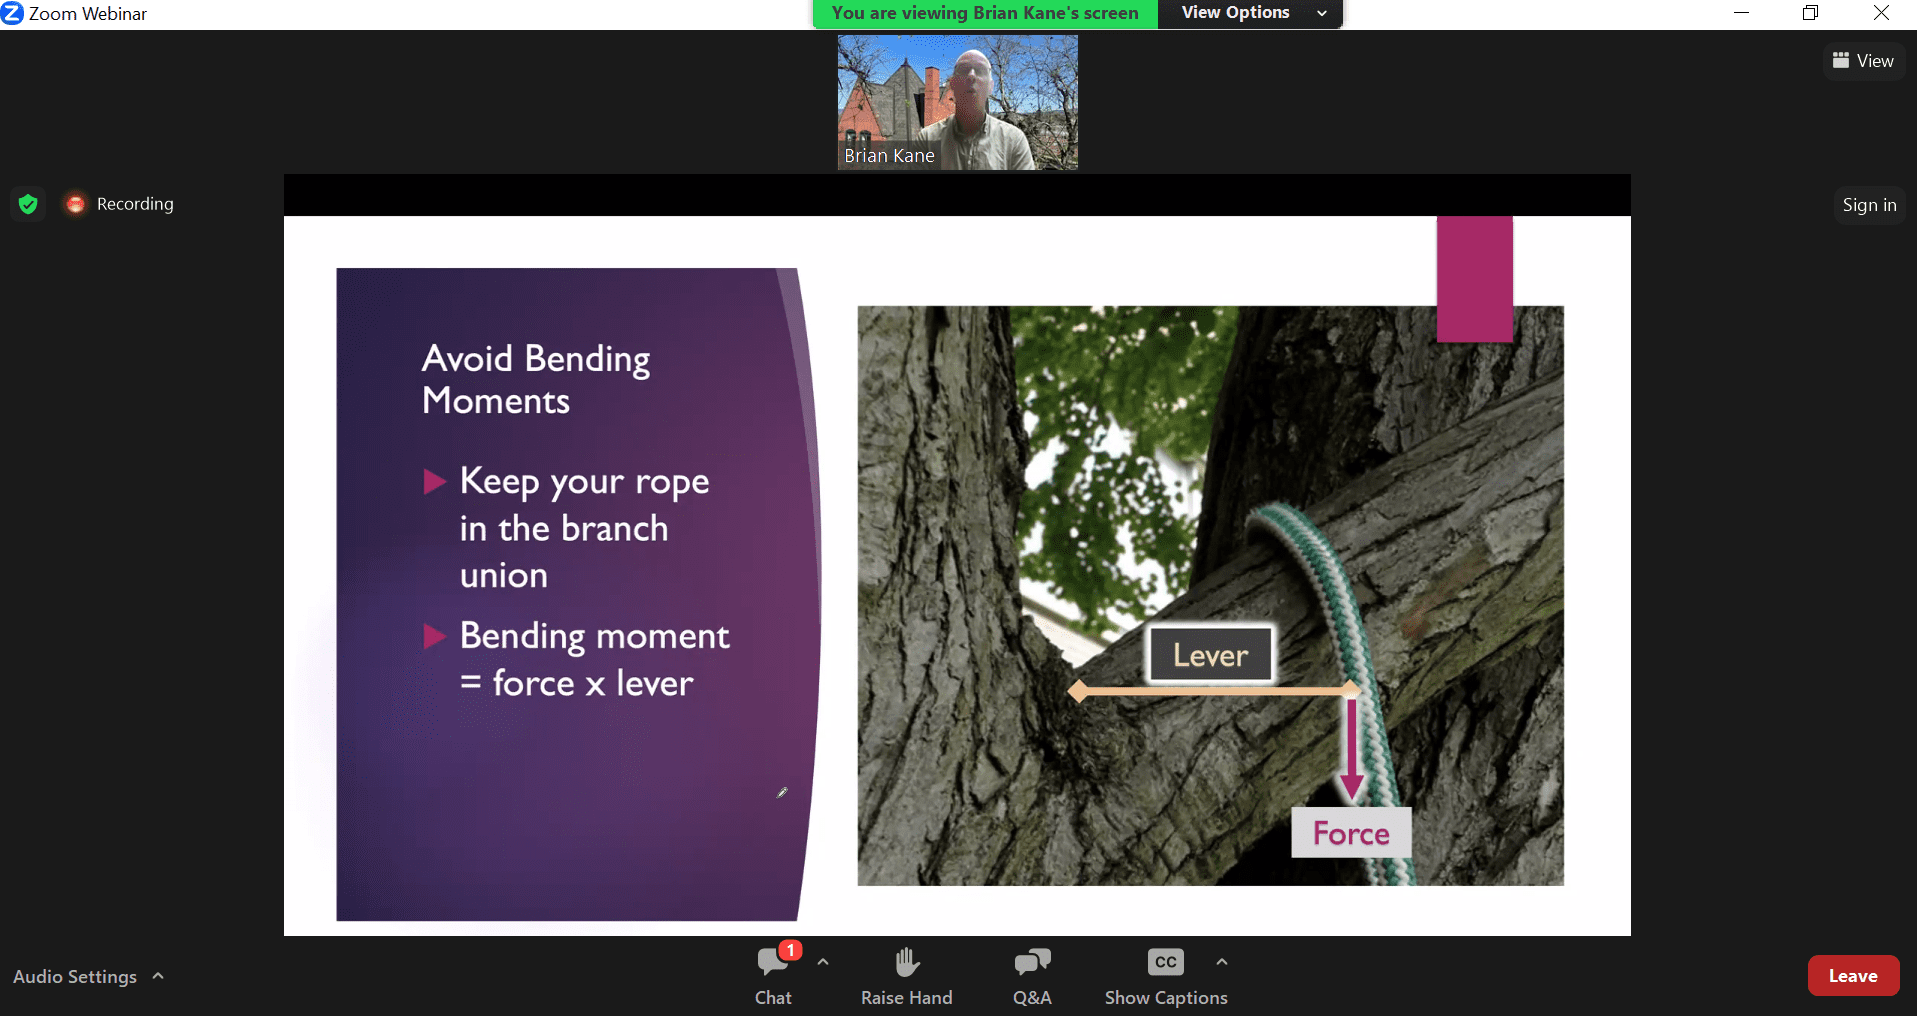Image resolution: width=1917 pixels, height=1016 pixels.
Task: Raise your hand in the webinar
Action: coord(906,976)
